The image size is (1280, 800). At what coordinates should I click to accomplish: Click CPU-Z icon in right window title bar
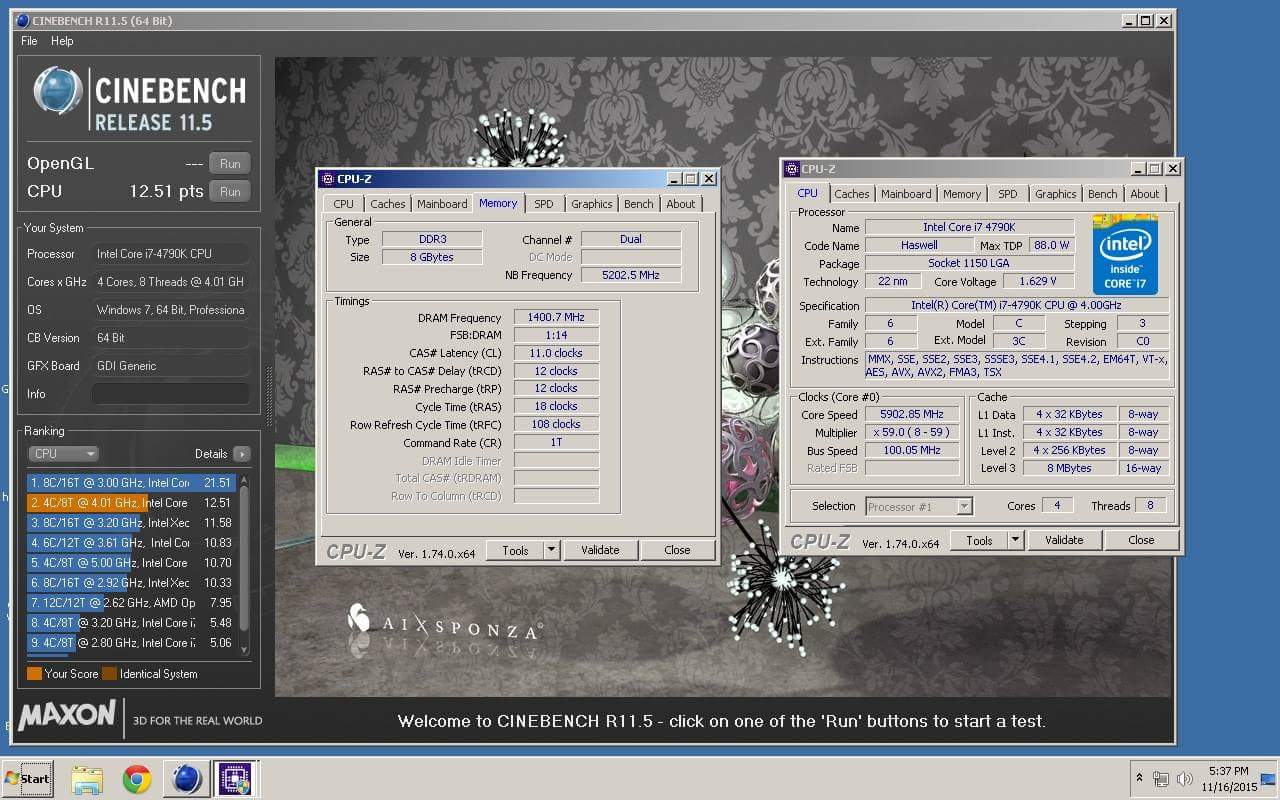point(791,169)
